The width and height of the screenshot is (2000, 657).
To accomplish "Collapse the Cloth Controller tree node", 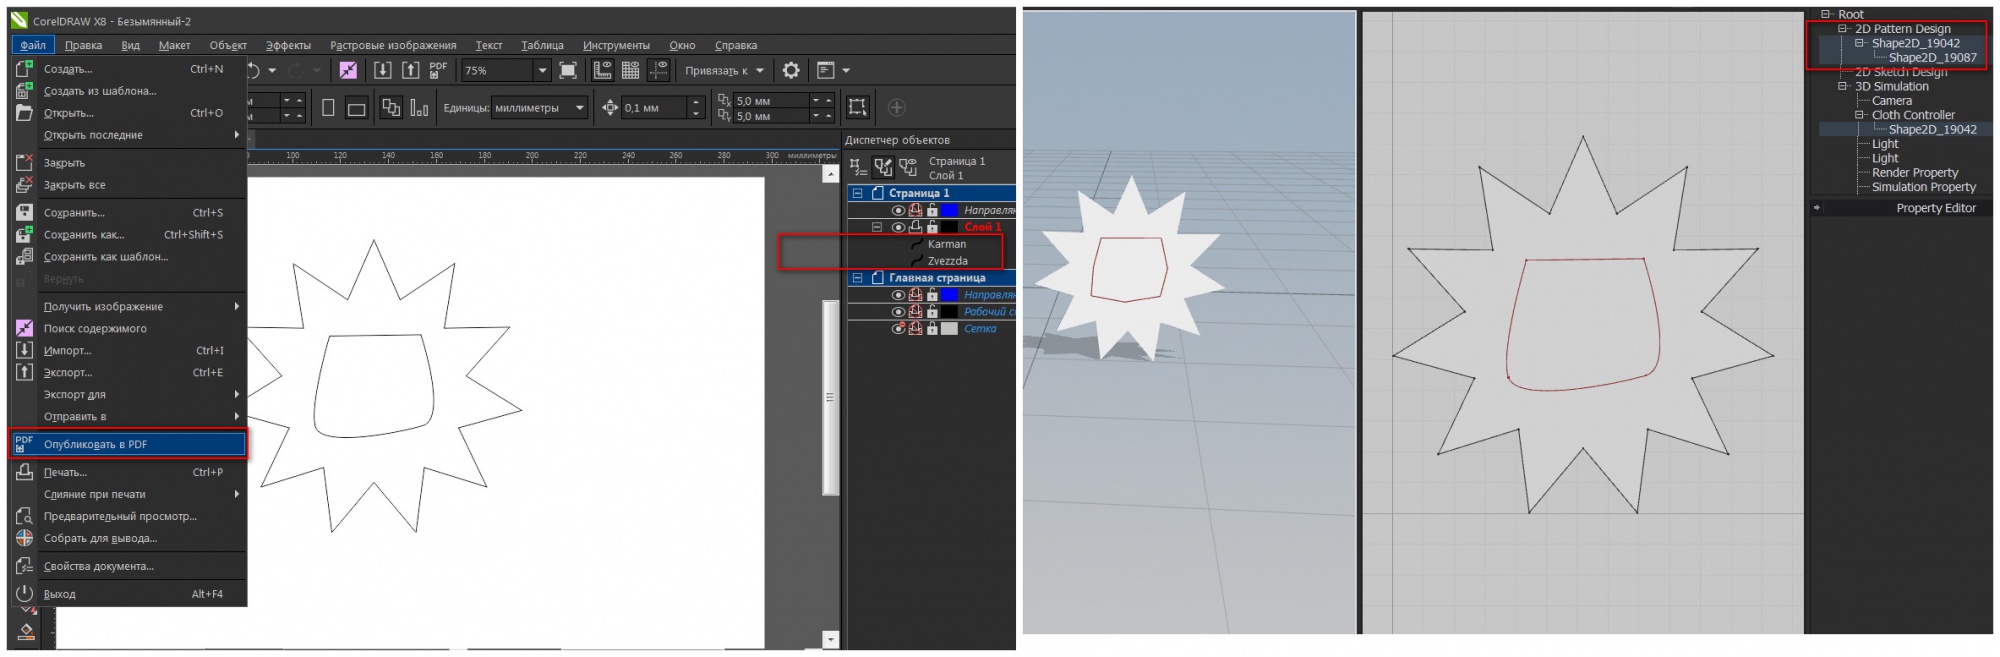I will click(1860, 115).
